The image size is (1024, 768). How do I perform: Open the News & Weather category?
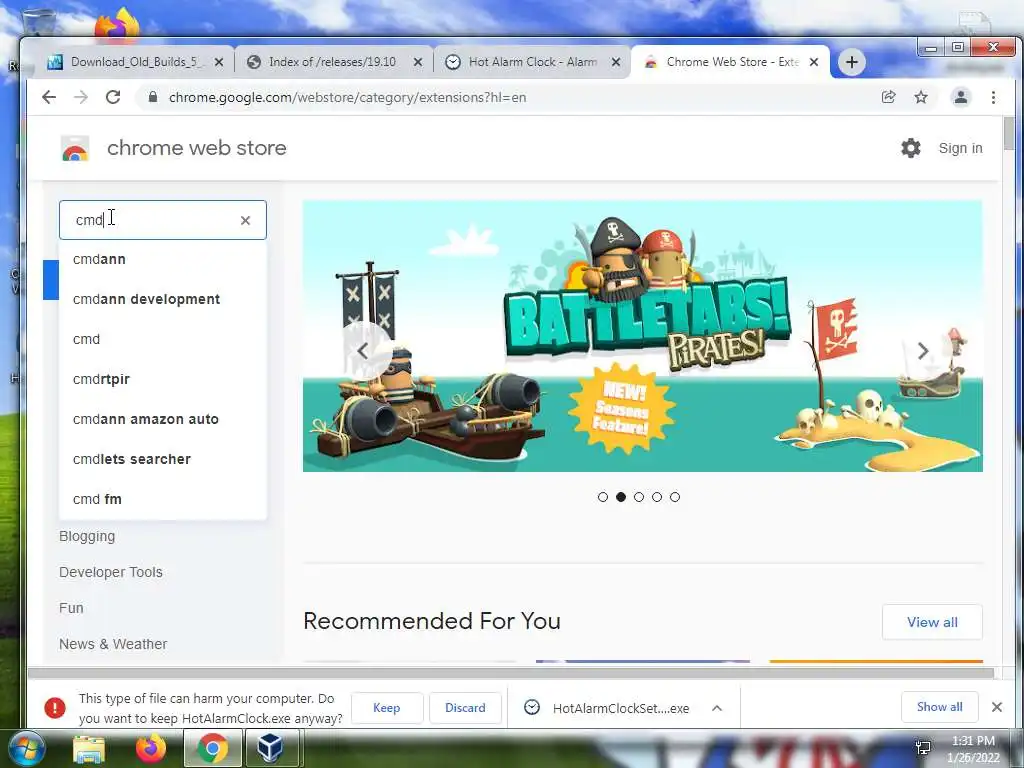(113, 644)
